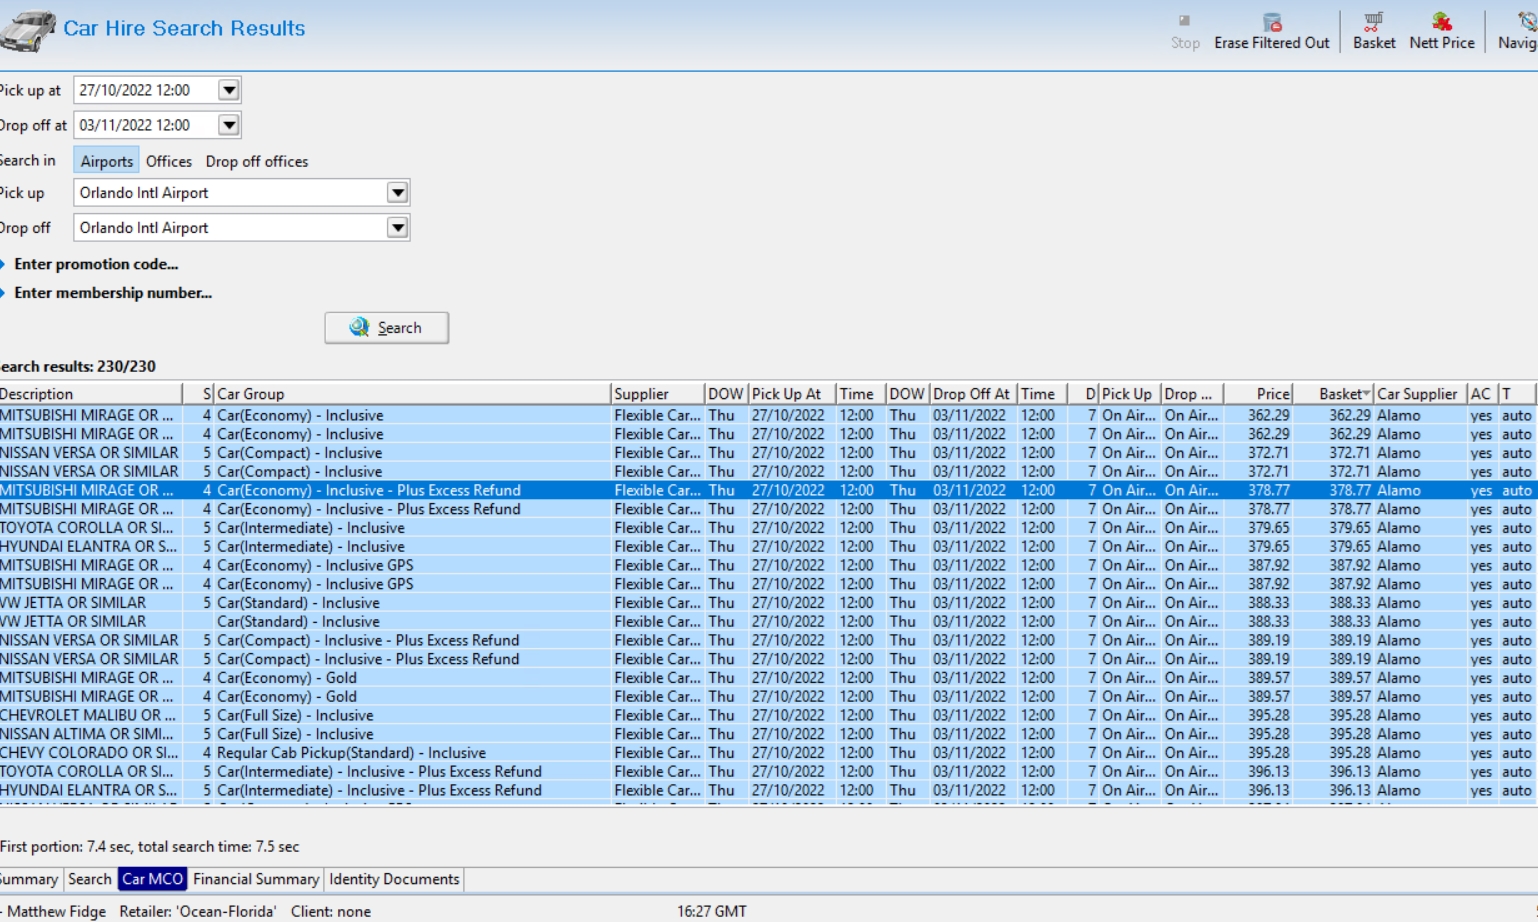1538x922 pixels.
Task: Expand Enter promotion code section
Action: (x=96, y=264)
